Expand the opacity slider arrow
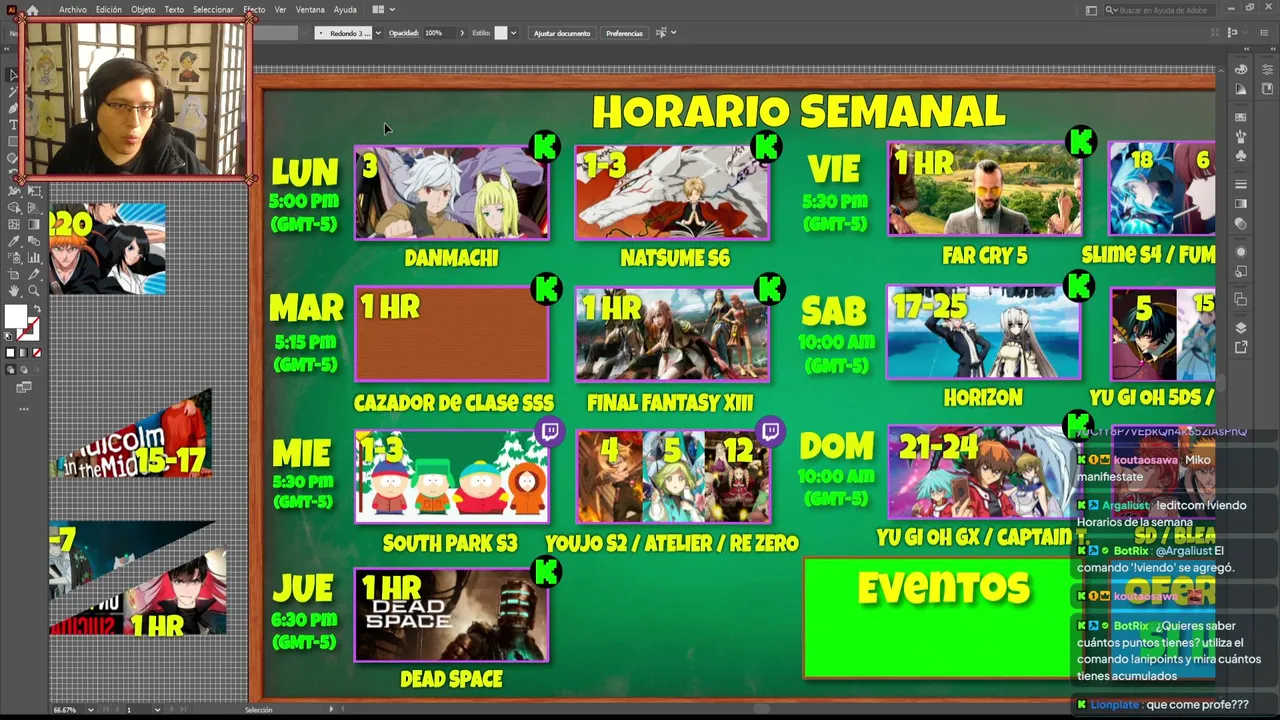Viewport: 1280px width, 720px height. 462,33
